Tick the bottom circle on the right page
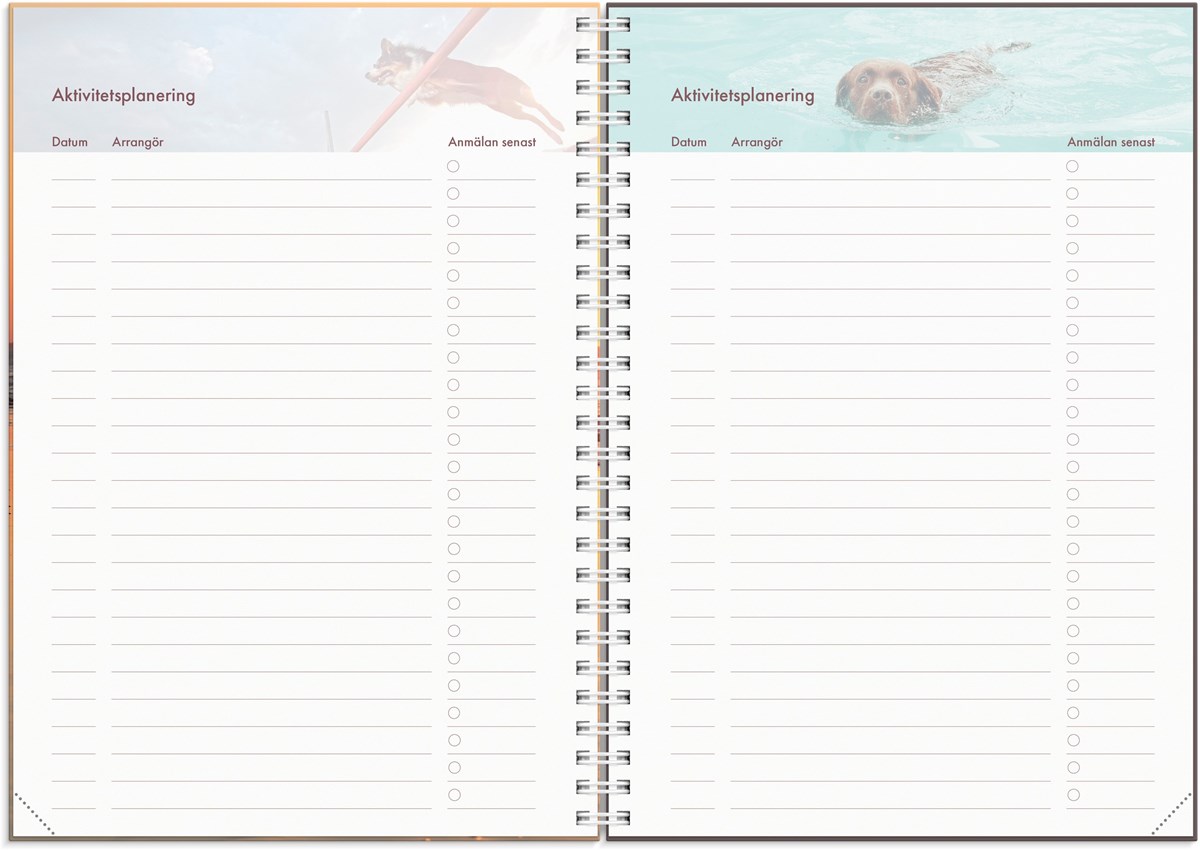Screen dimensions: 1200x850 pyautogui.click(x=1072, y=795)
